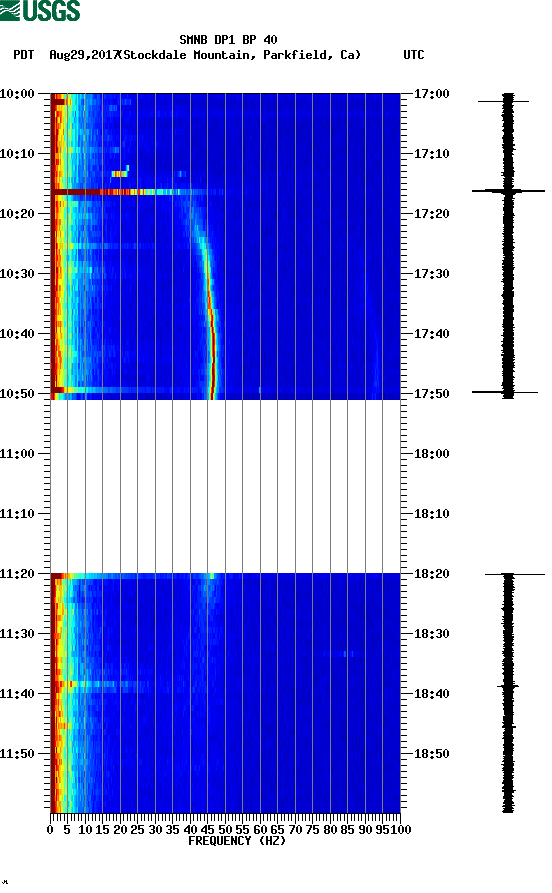Click the 17:00 UTC time label
Screen dimensions: 552x893
431,93
